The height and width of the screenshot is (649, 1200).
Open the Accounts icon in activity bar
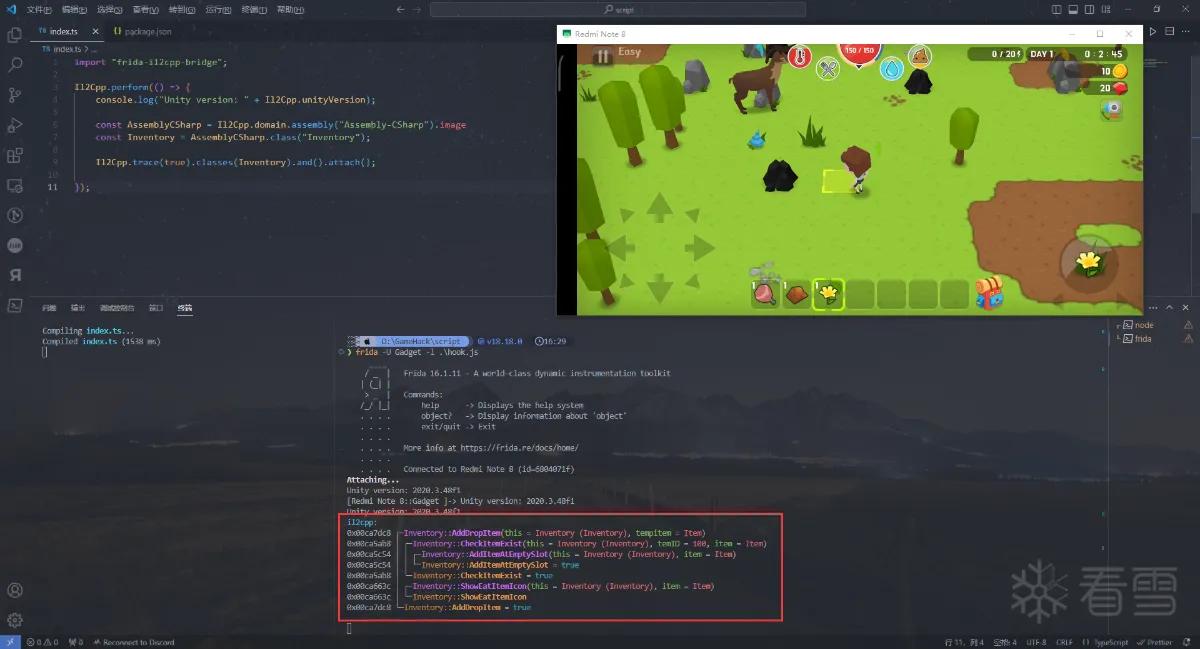coord(15,590)
